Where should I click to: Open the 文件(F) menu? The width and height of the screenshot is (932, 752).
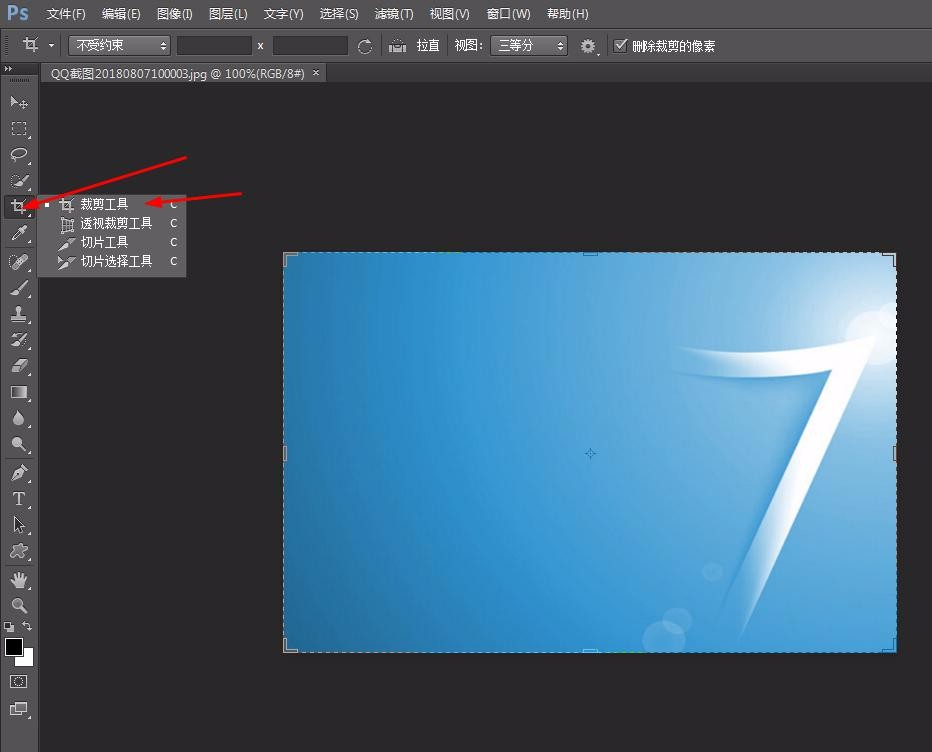(x=66, y=14)
